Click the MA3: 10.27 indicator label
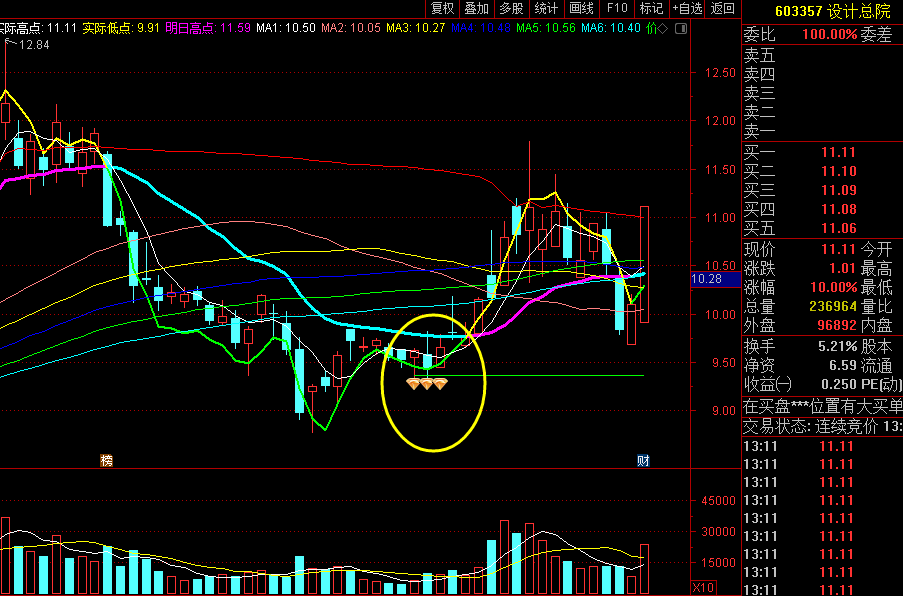 [416, 28]
